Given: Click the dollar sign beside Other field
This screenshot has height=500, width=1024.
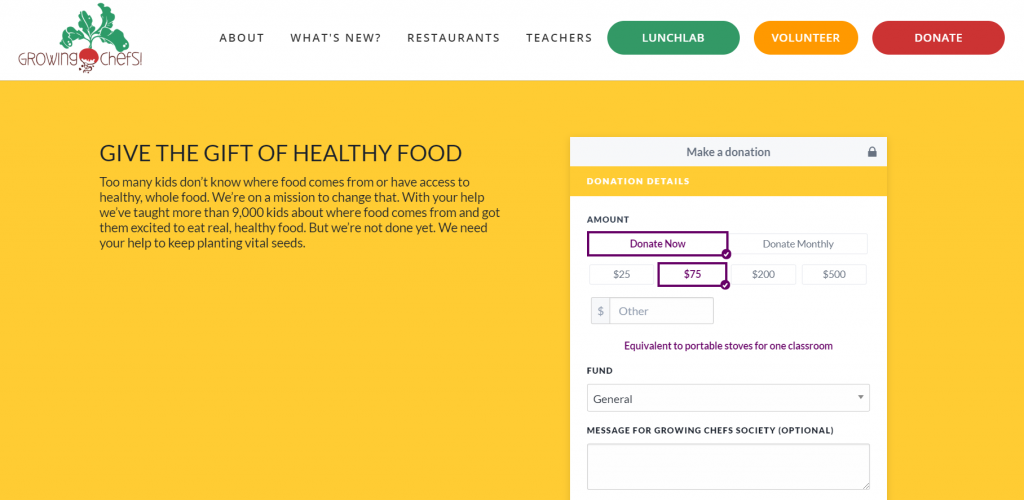Looking at the screenshot, I should pos(601,311).
